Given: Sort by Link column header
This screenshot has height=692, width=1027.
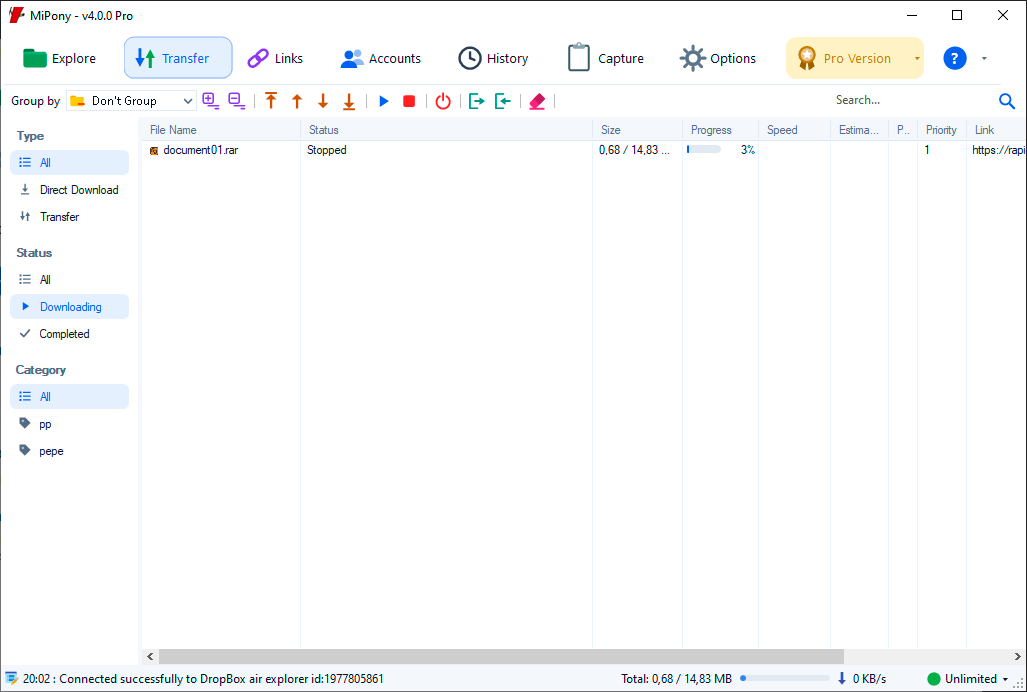Looking at the screenshot, I should 996,130.
